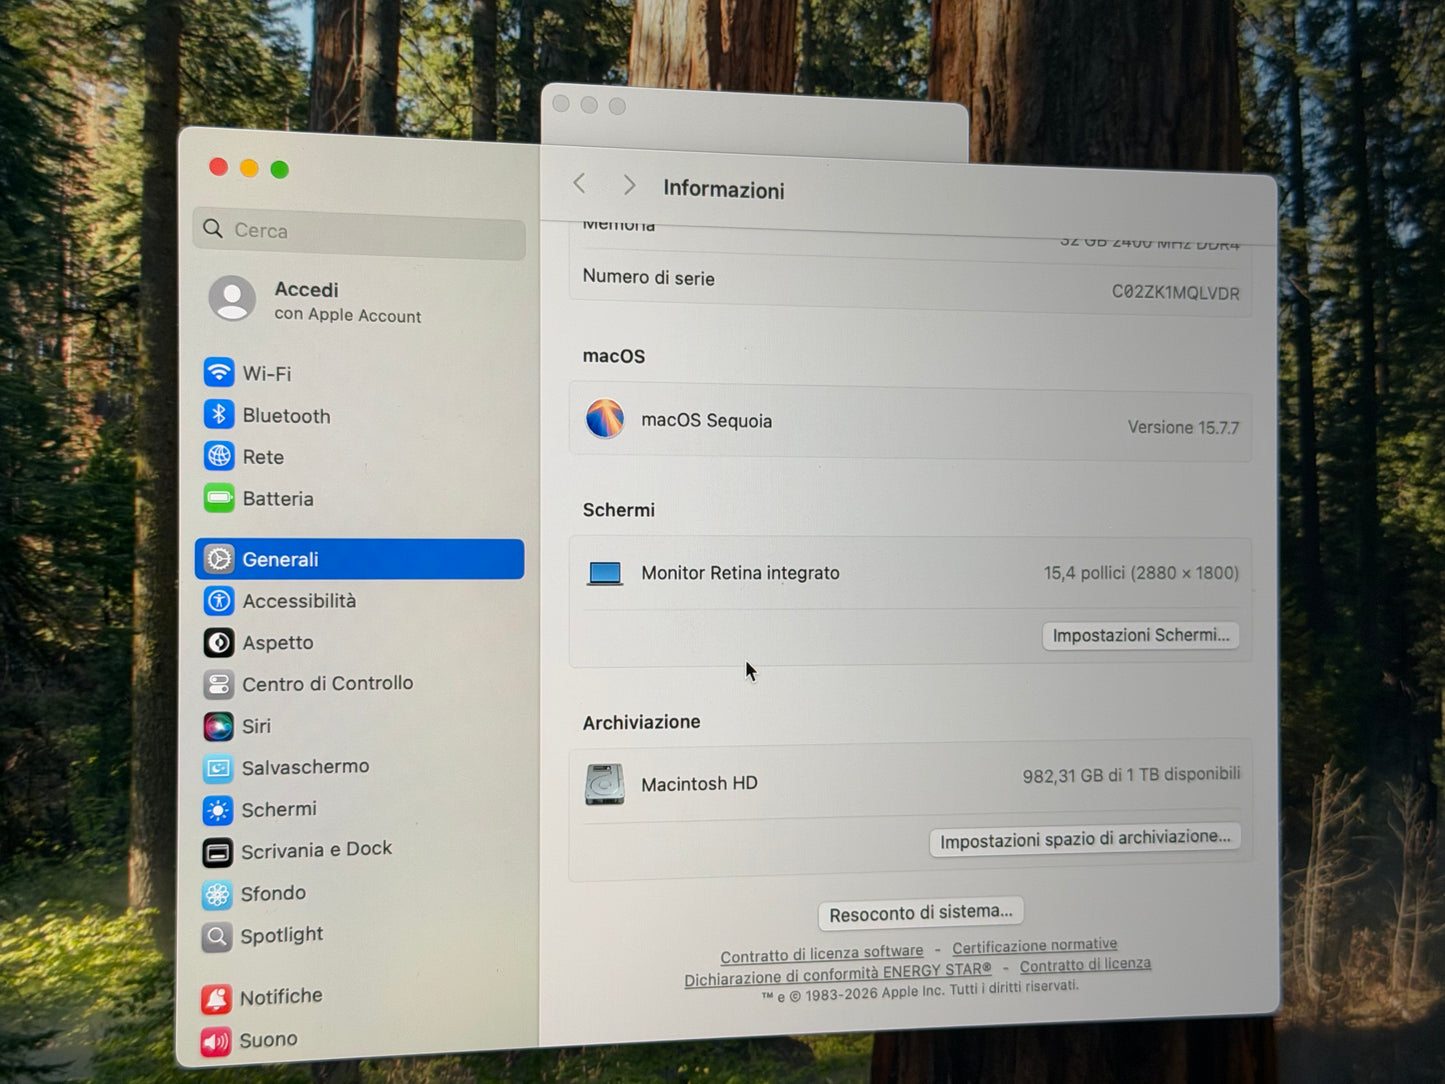Select Scrivania e Dock label

pos(316,850)
